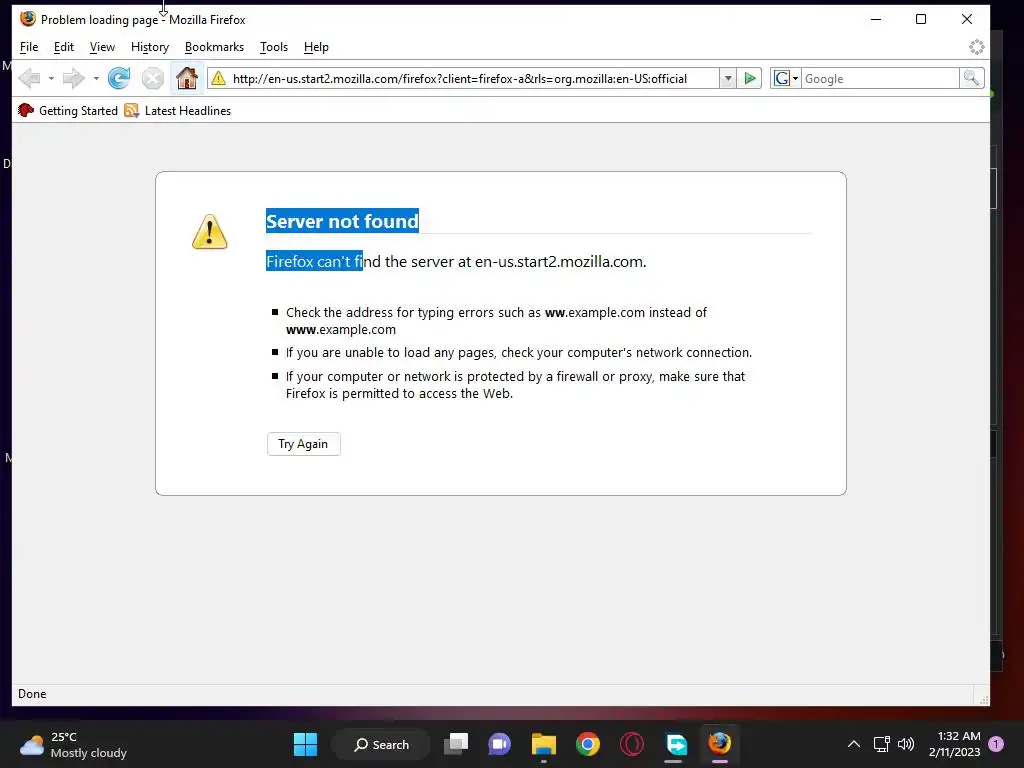Click the 'firewall or proxy' bullet line
This screenshot has height=768, width=1024.
point(515,385)
